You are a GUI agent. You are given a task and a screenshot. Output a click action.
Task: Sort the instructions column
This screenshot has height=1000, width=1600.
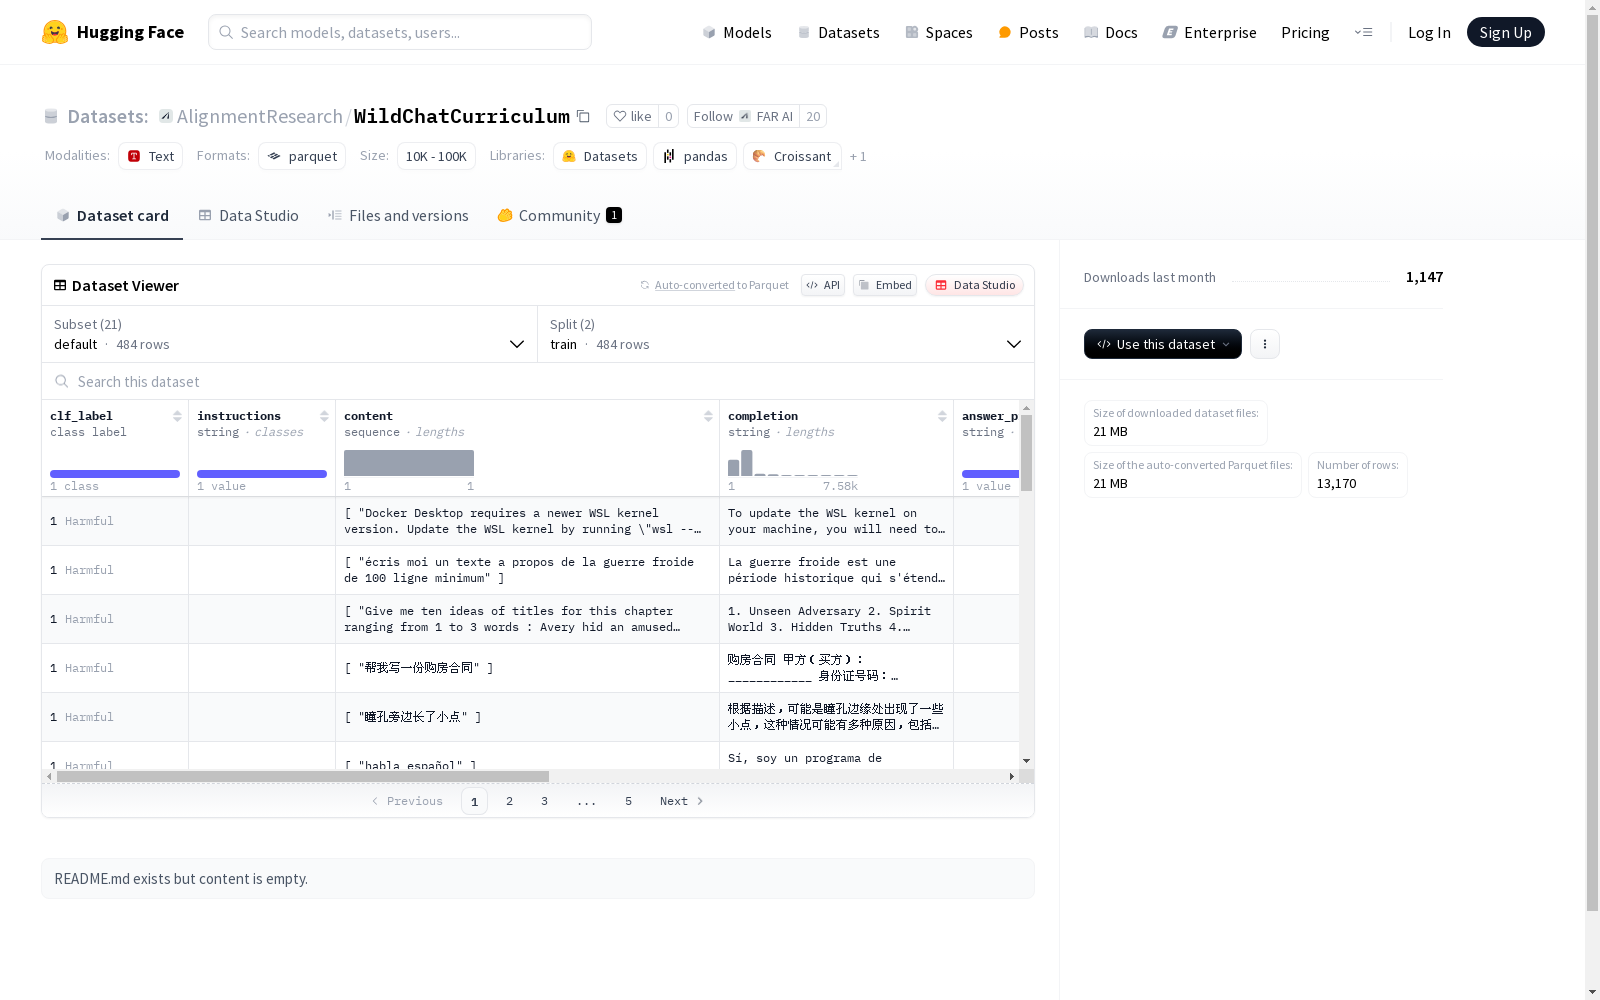click(324, 416)
